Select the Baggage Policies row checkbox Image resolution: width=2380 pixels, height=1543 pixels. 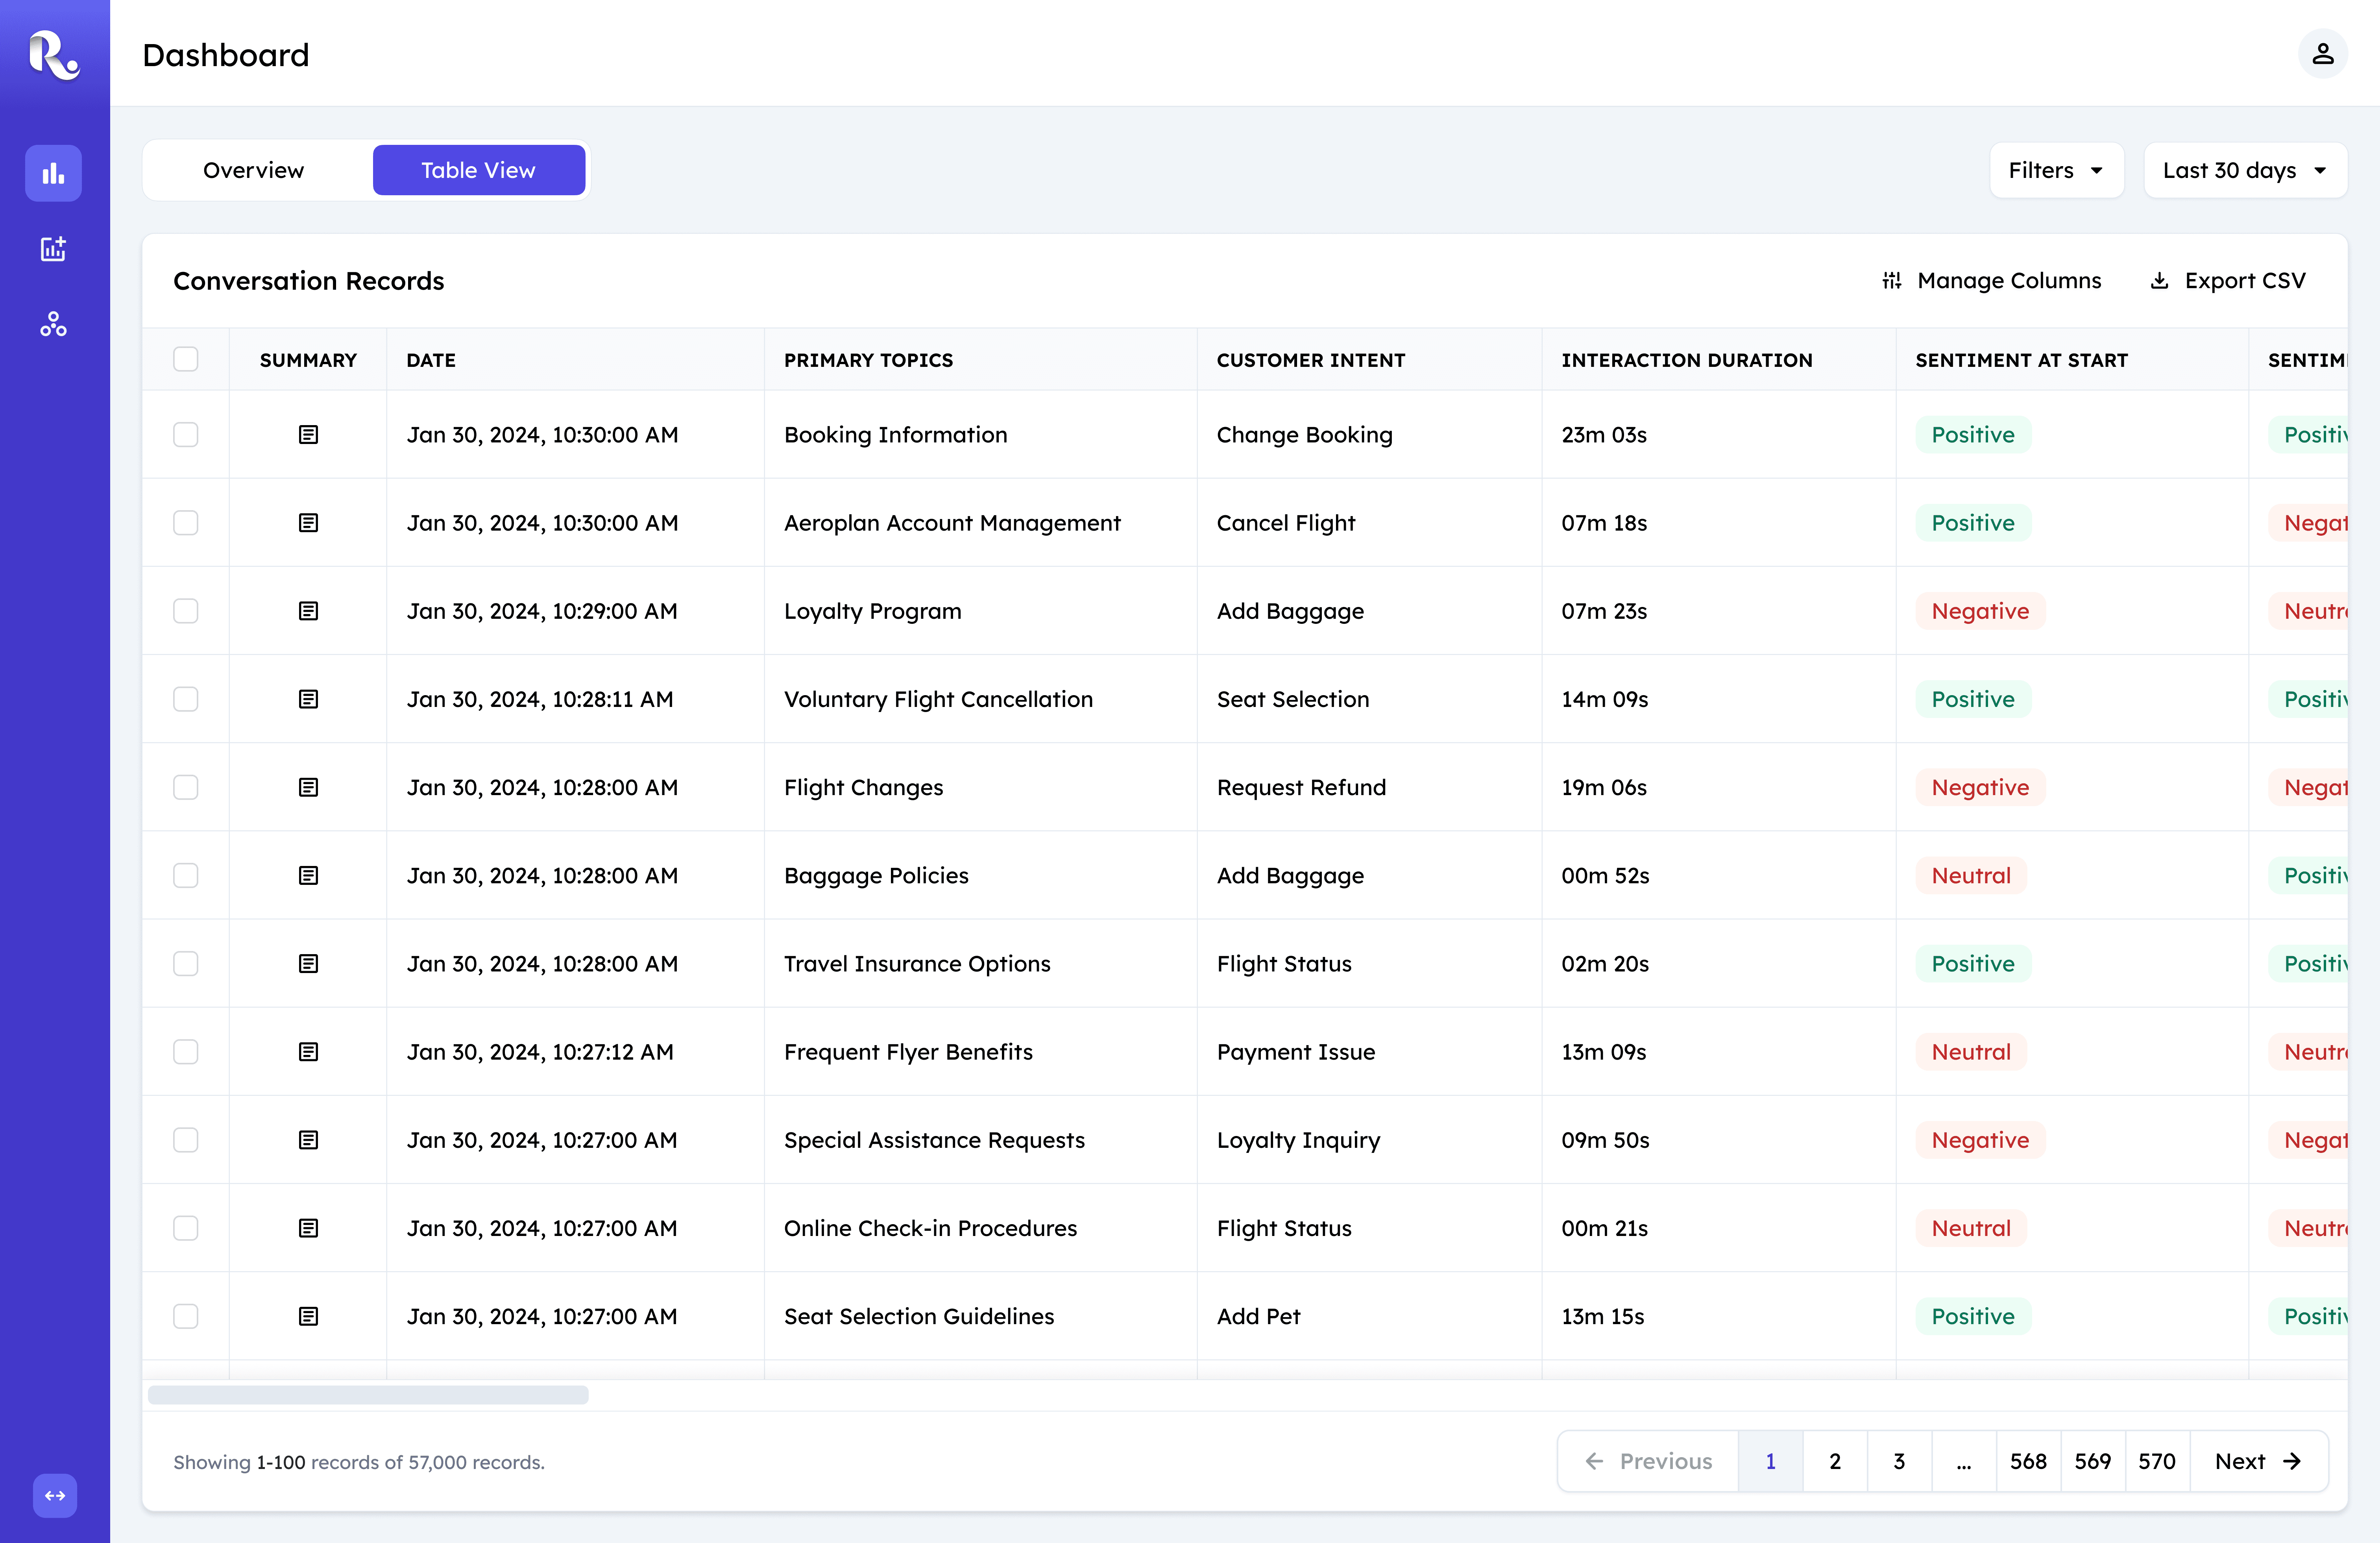coord(186,876)
